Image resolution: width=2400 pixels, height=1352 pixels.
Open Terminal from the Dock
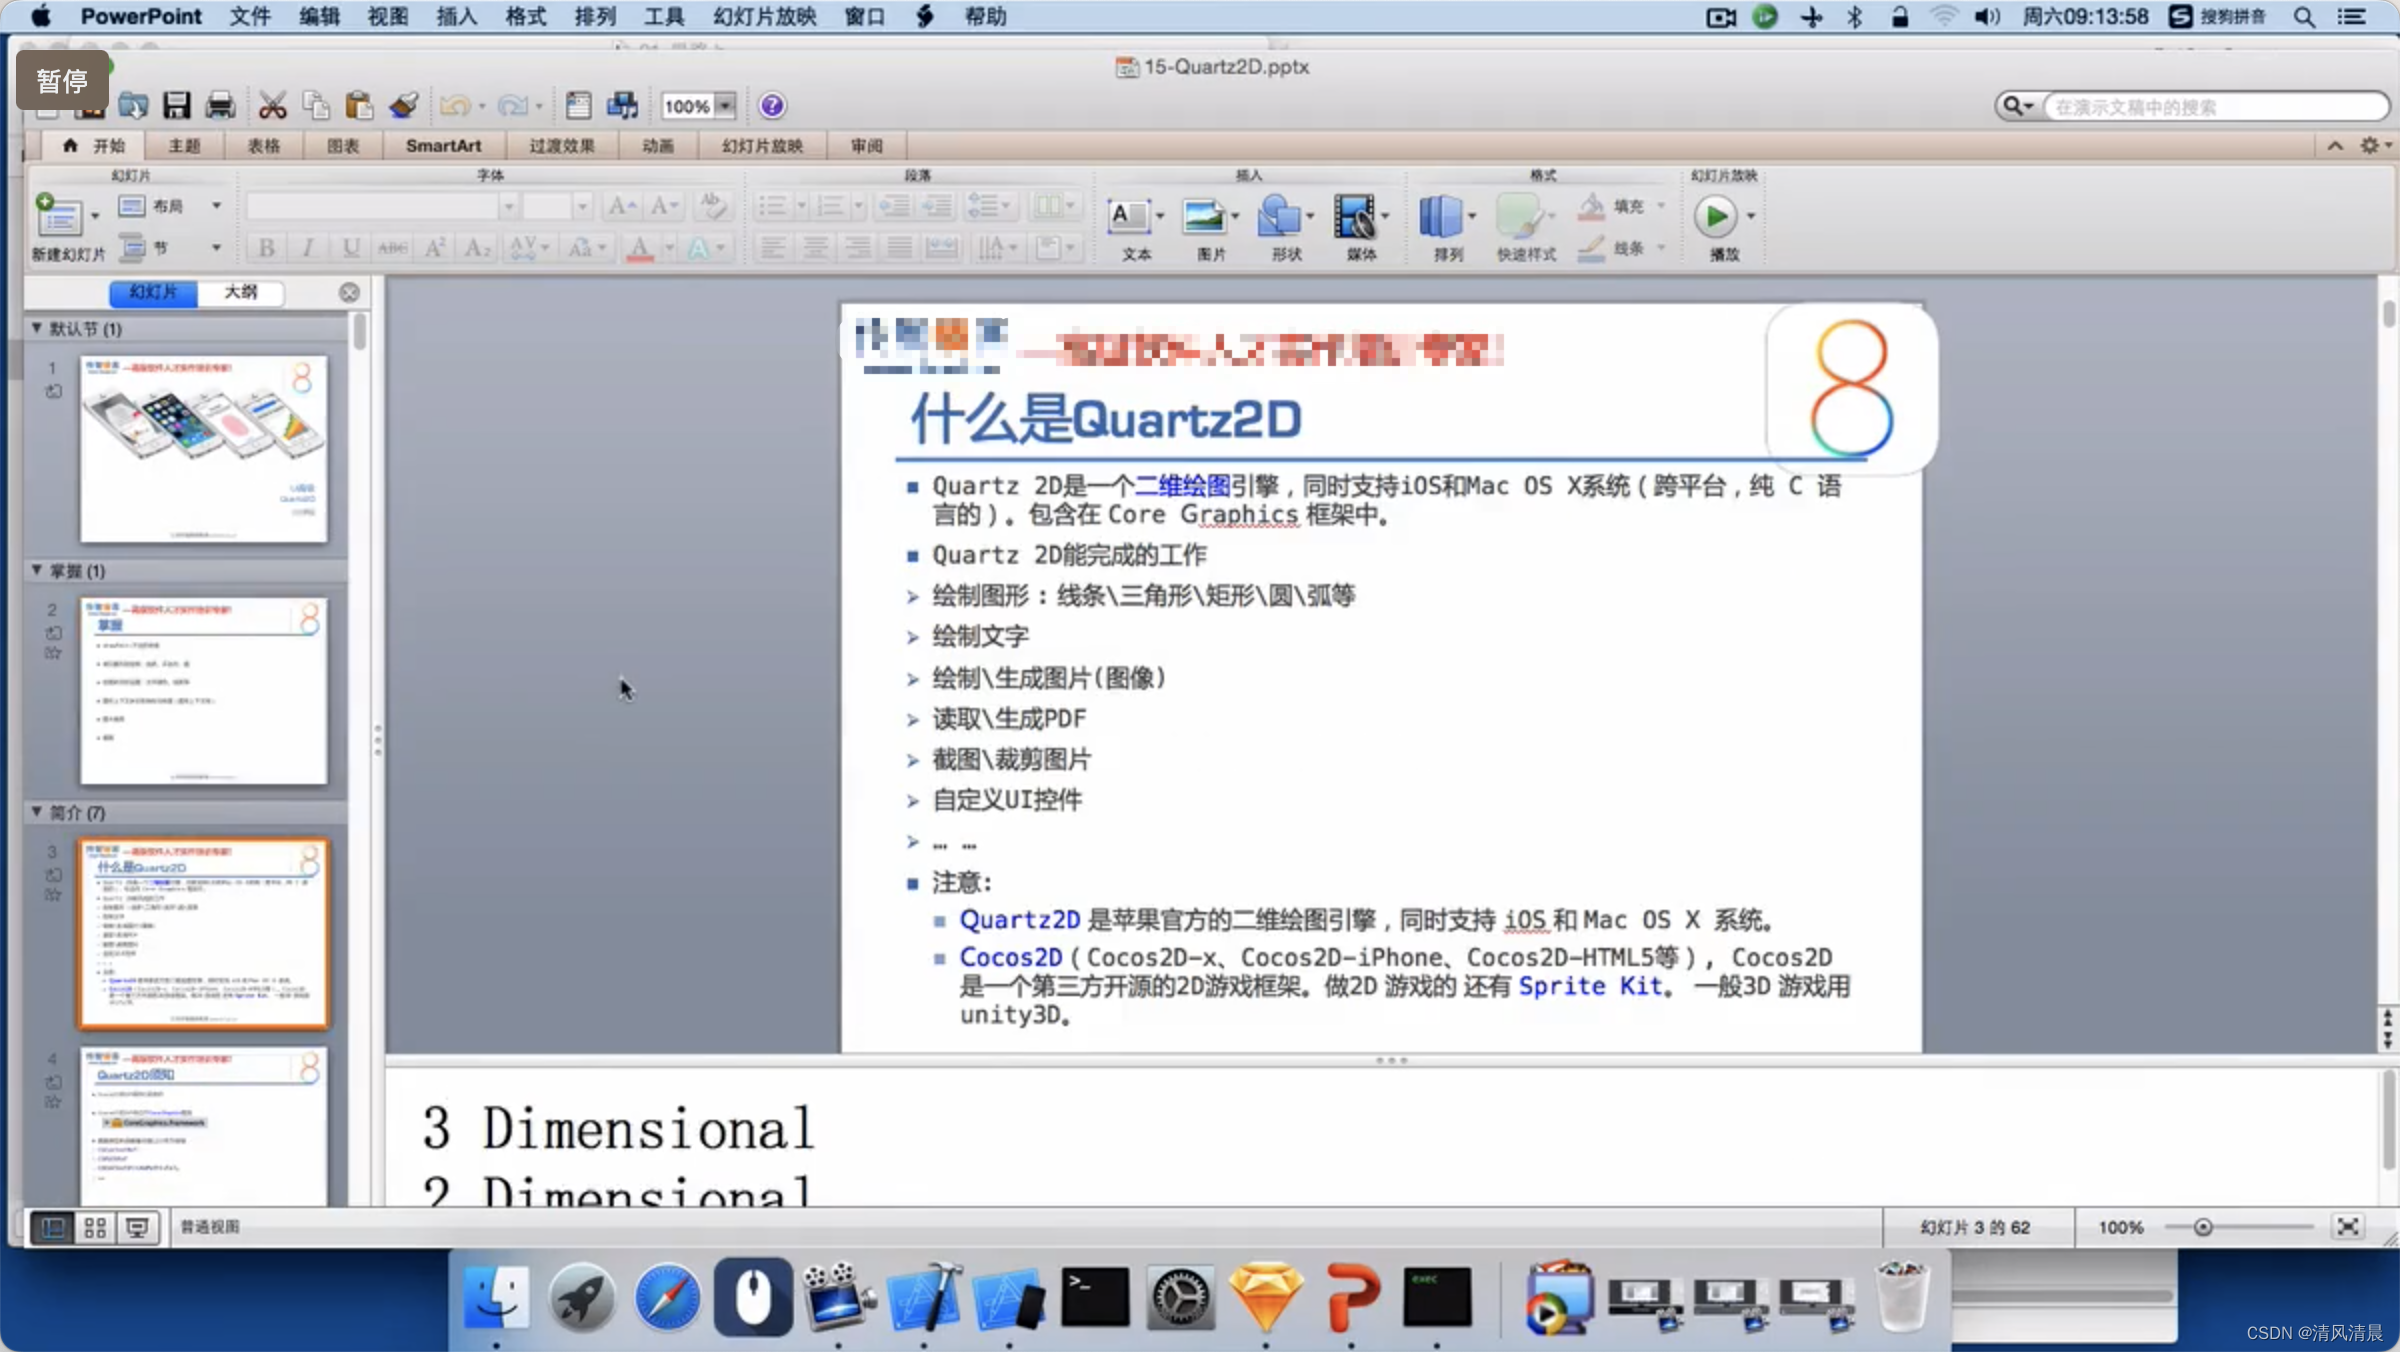click(1095, 1298)
